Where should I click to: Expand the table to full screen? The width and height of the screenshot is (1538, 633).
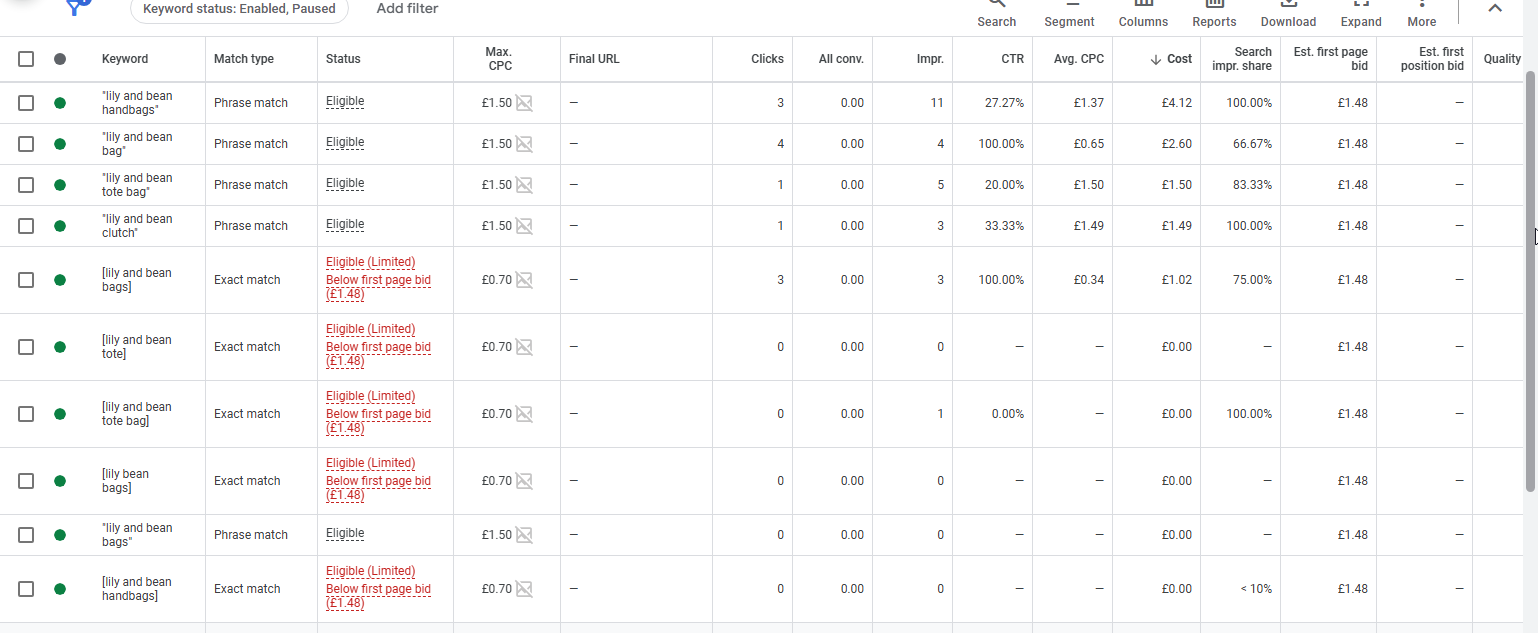pyautogui.click(x=1361, y=14)
